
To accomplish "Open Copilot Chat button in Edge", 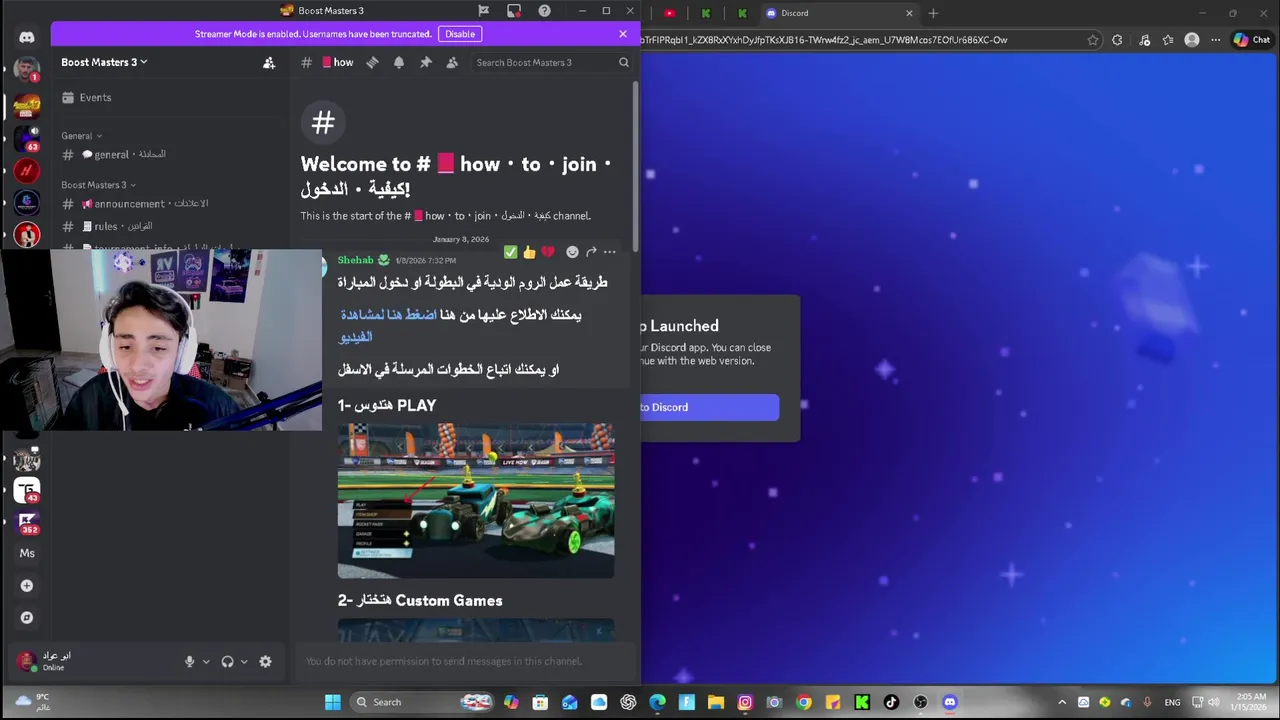I will coord(1253,40).
